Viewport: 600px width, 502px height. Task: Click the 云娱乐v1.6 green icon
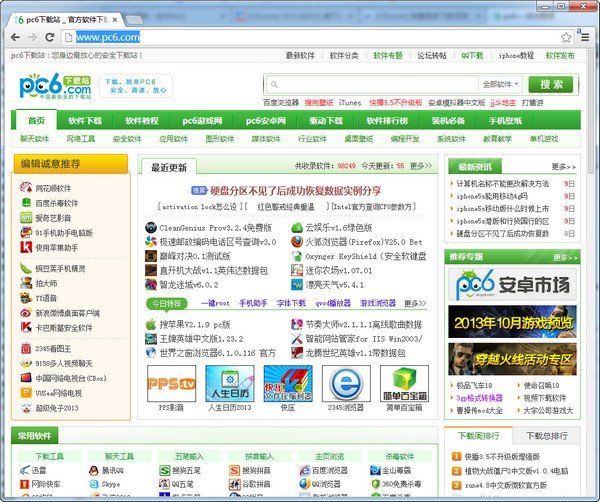pos(297,228)
